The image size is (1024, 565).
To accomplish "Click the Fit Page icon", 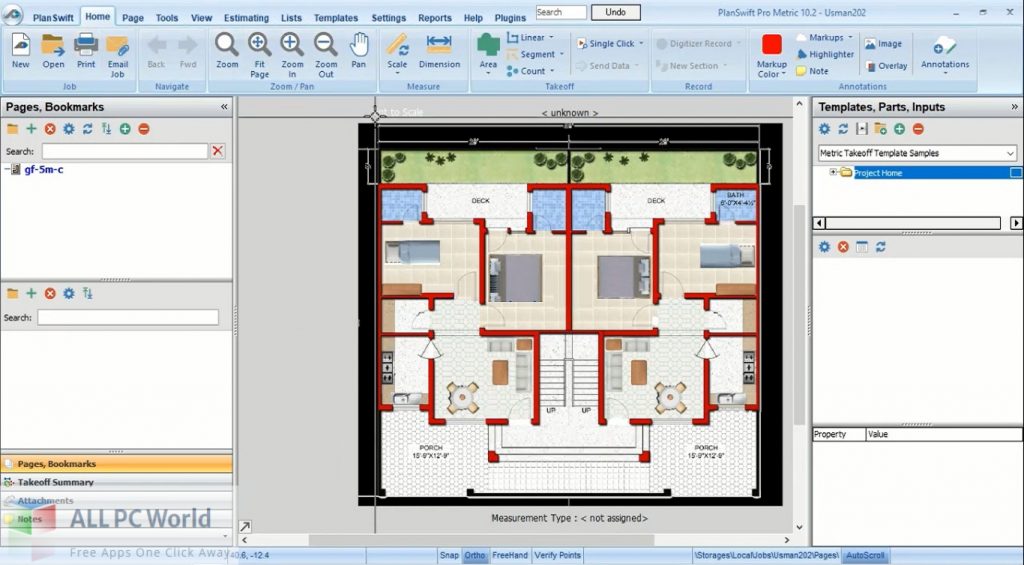I will pos(259,45).
